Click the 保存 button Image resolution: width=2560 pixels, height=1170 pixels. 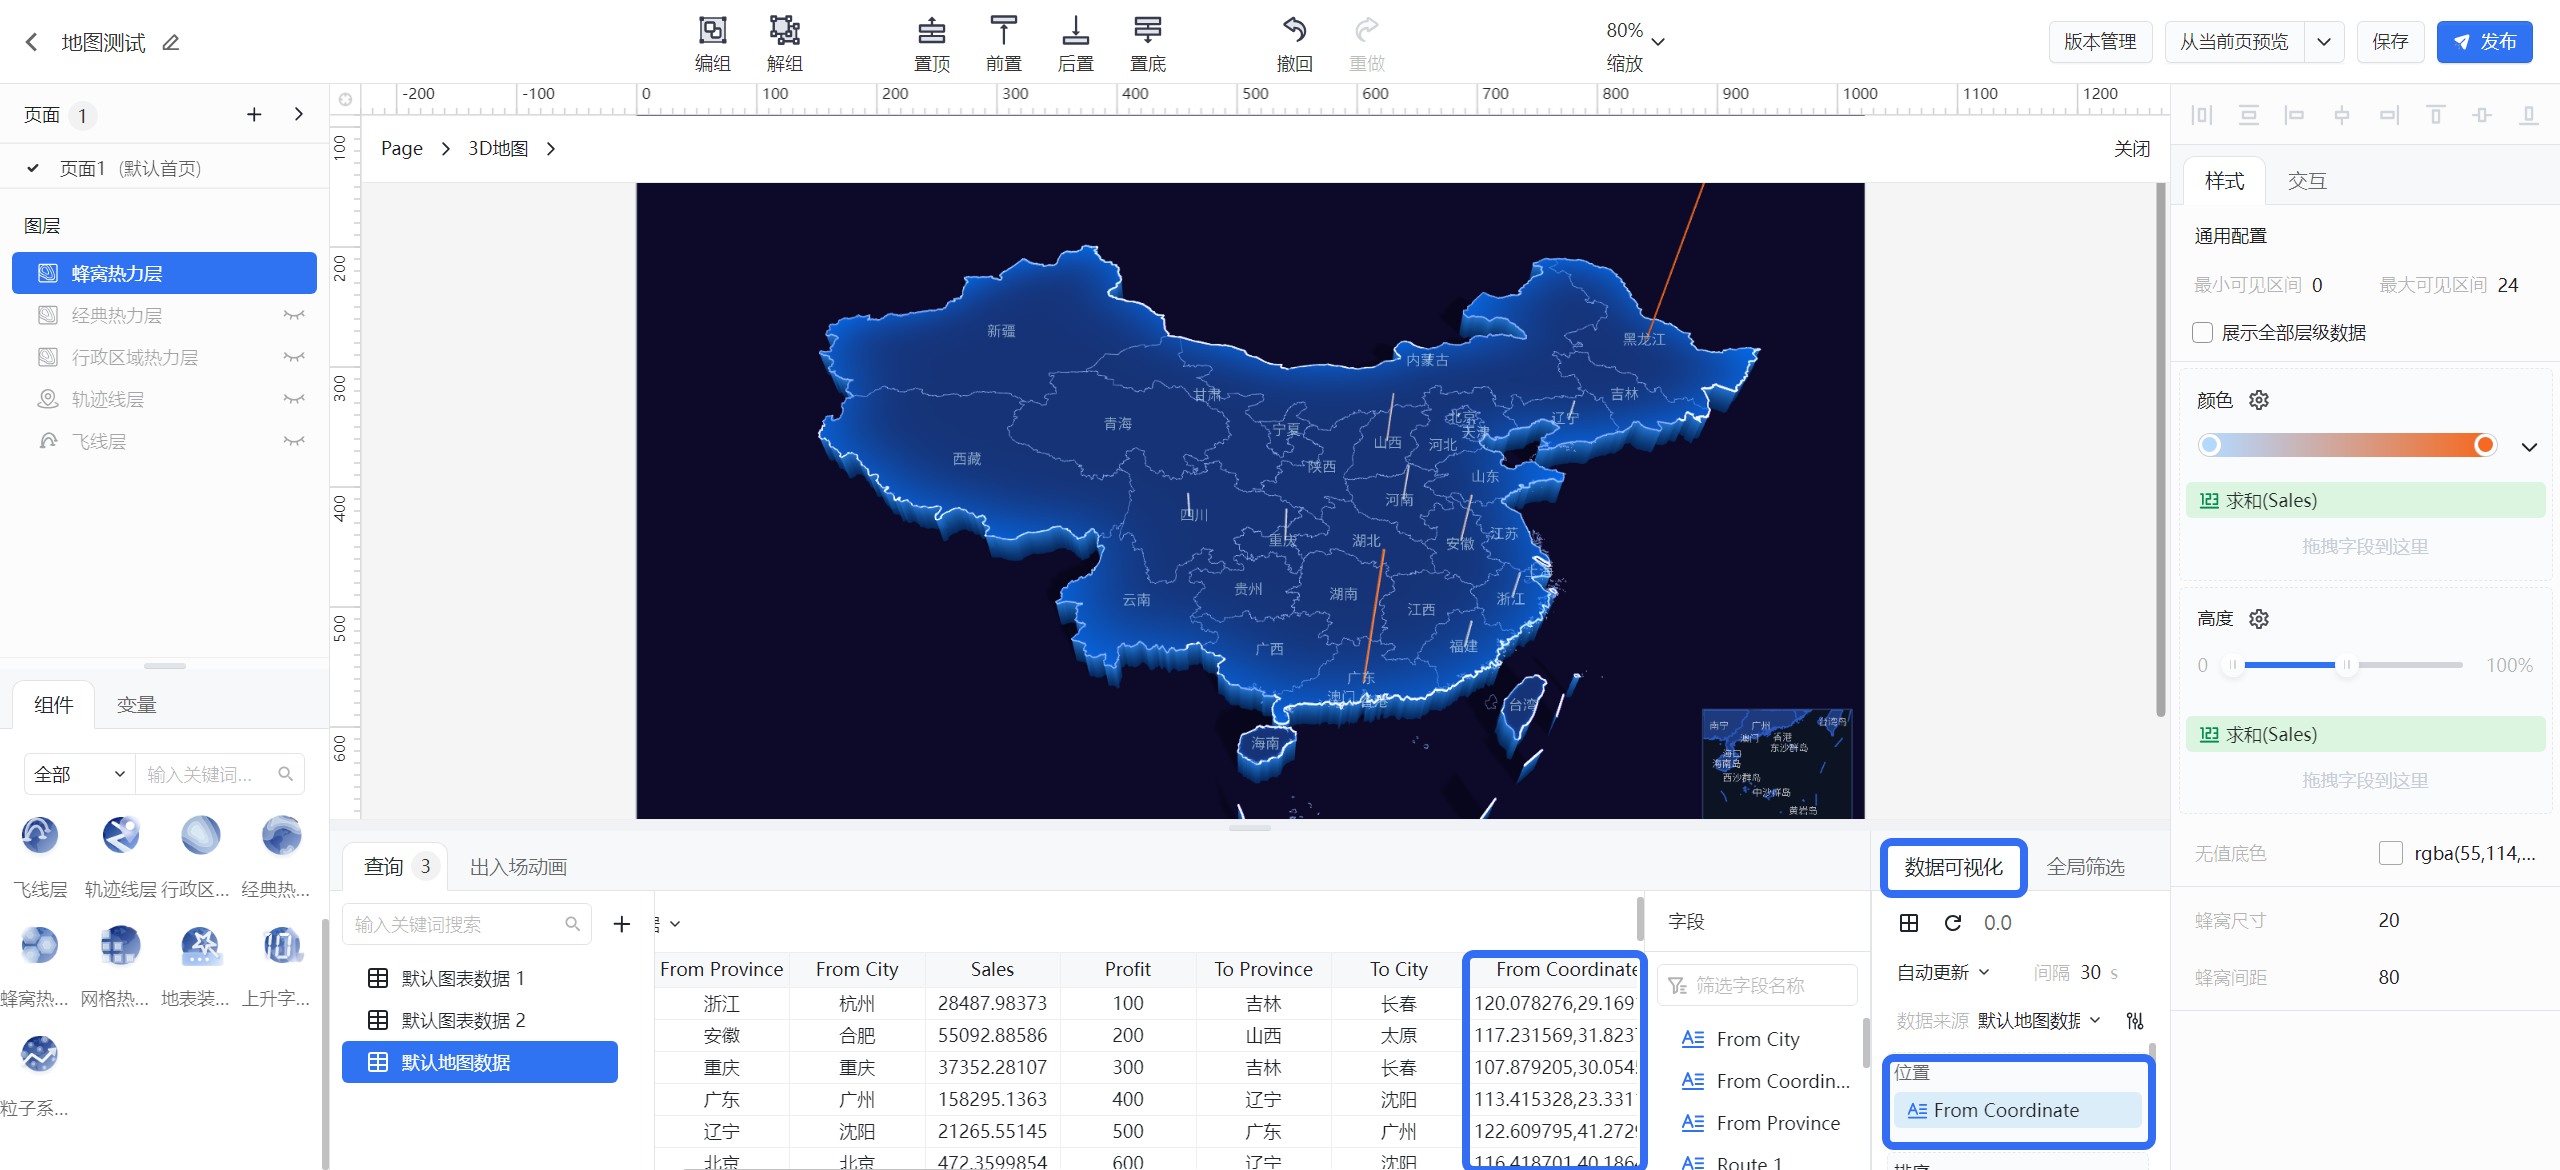[2390, 42]
